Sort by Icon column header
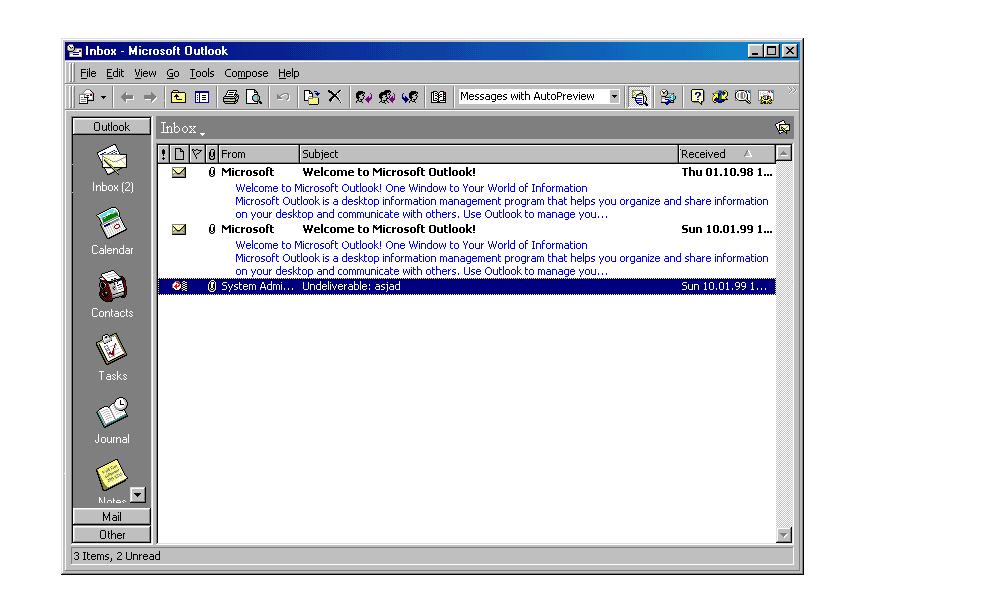This screenshot has height=599, width=985. pos(179,154)
